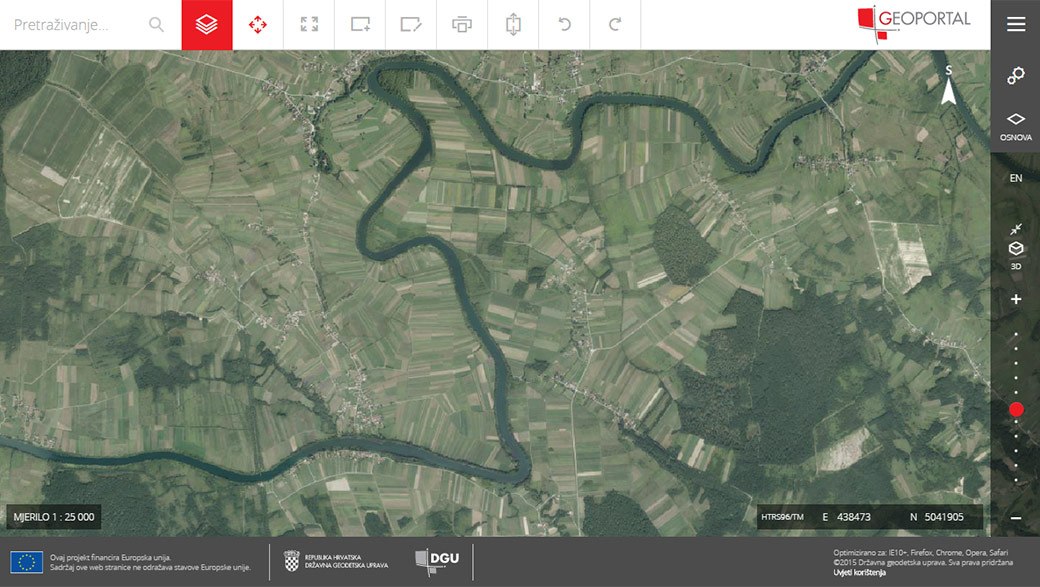
Task: Select the pan/move map tool
Action: click(258, 25)
